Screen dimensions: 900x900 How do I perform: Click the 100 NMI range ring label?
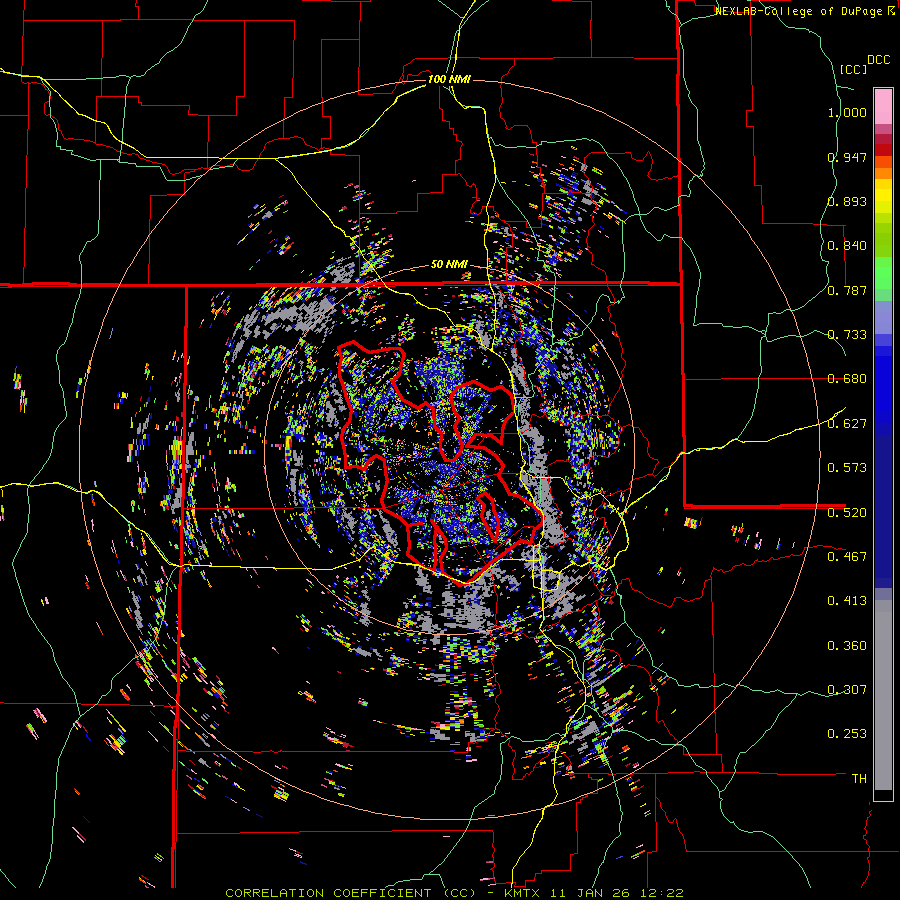449,79
